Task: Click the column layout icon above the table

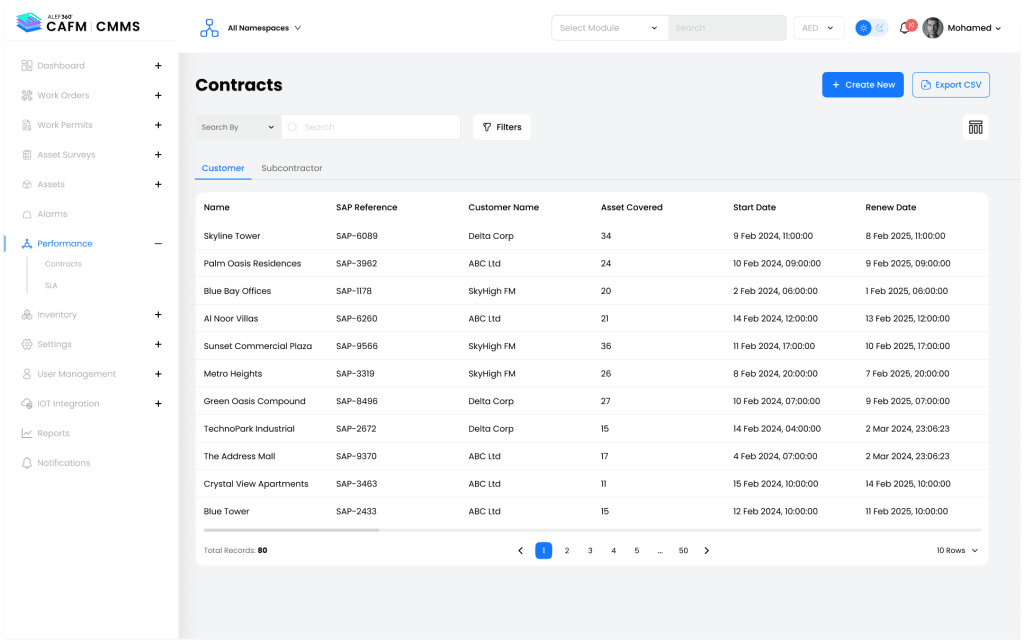Action: pos(975,127)
